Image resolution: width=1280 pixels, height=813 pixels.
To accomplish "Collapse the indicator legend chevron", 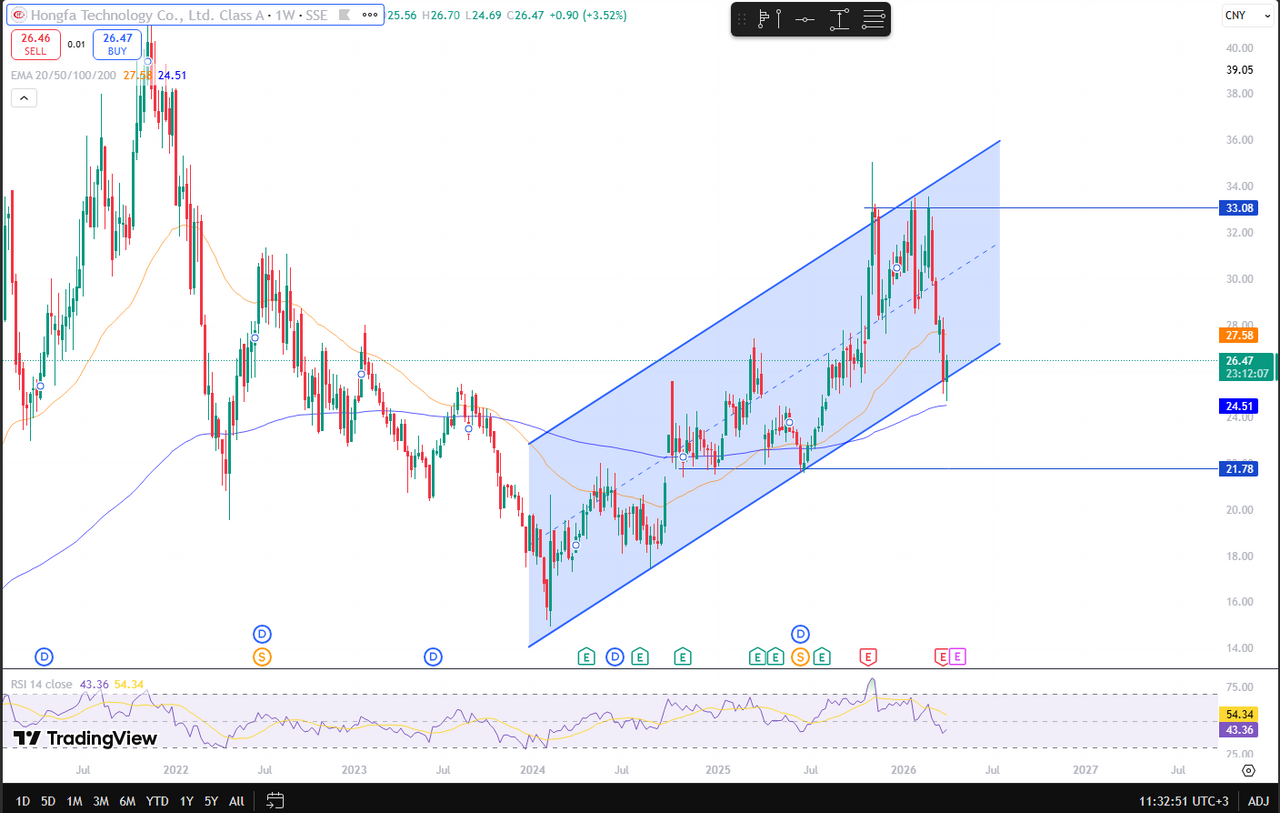I will coord(24,98).
